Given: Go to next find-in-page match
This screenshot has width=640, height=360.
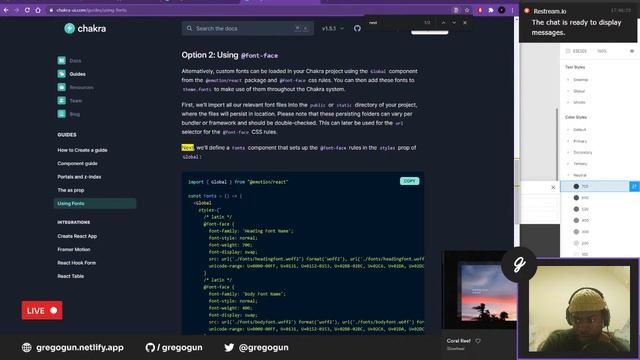Looking at the screenshot, I should coord(454,23).
